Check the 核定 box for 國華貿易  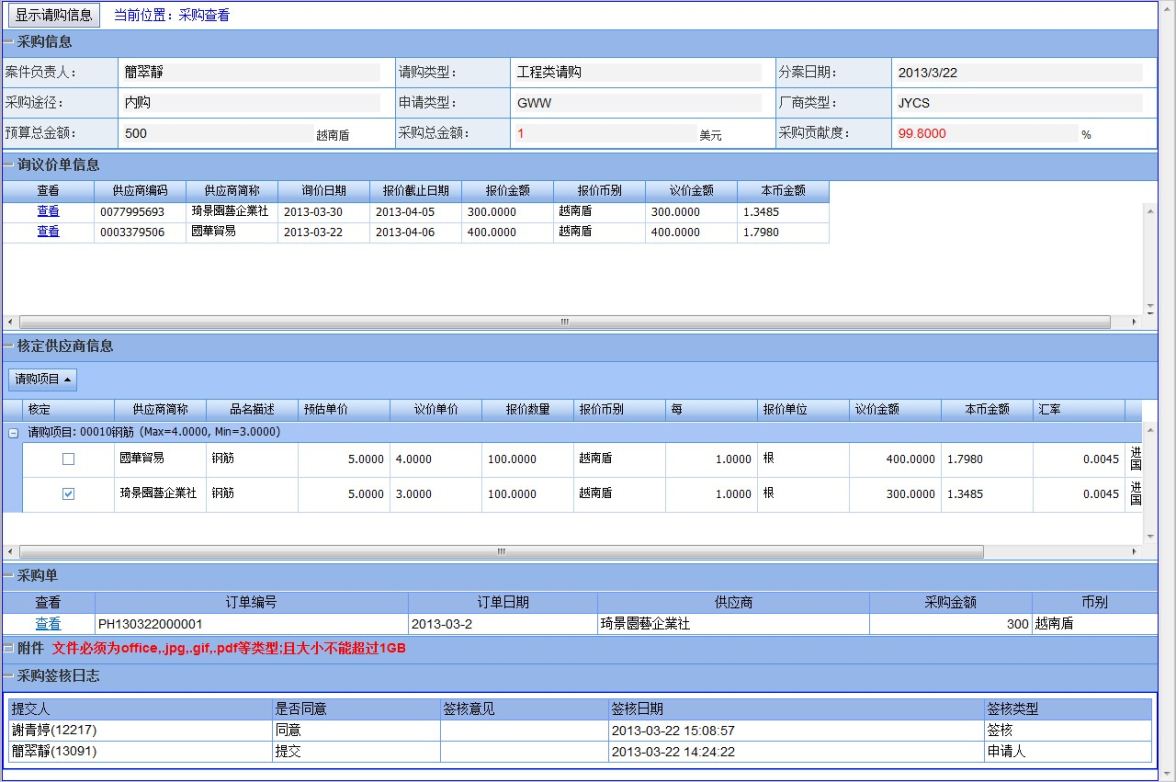click(x=68, y=459)
